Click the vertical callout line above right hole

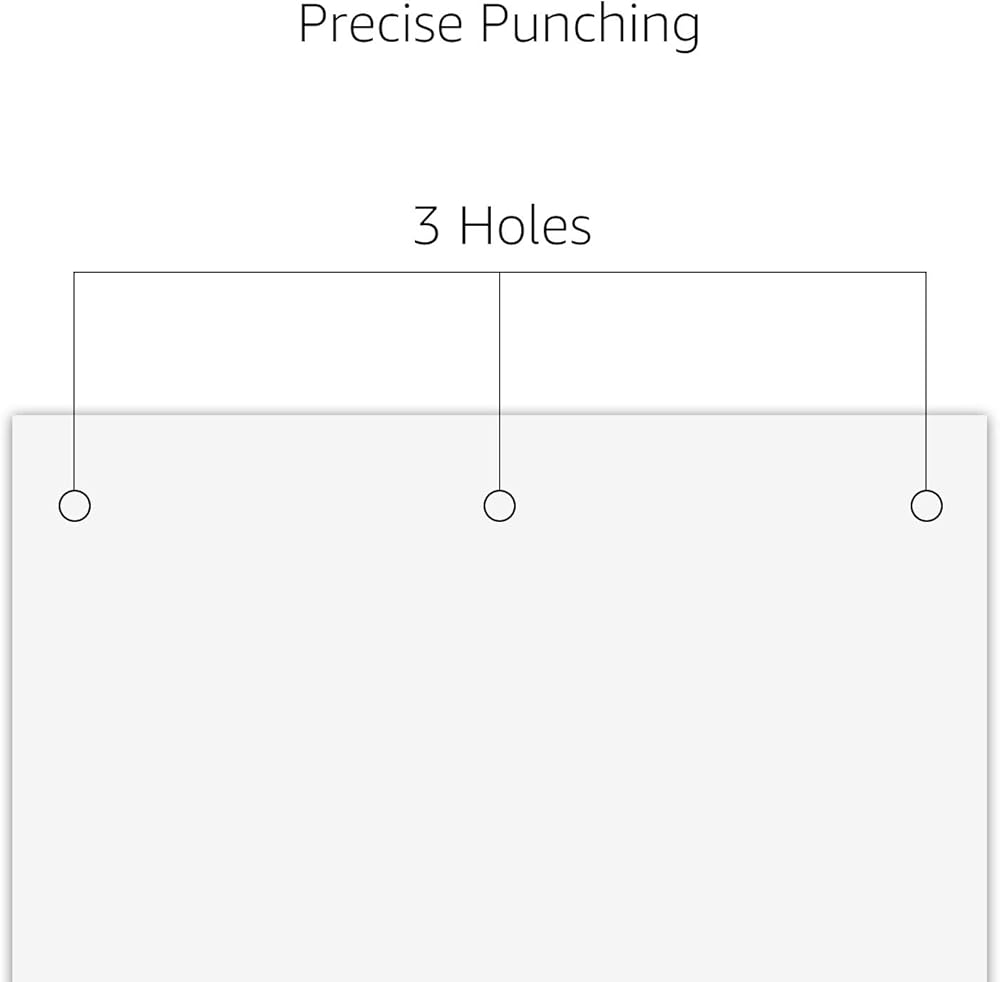tap(926, 380)
